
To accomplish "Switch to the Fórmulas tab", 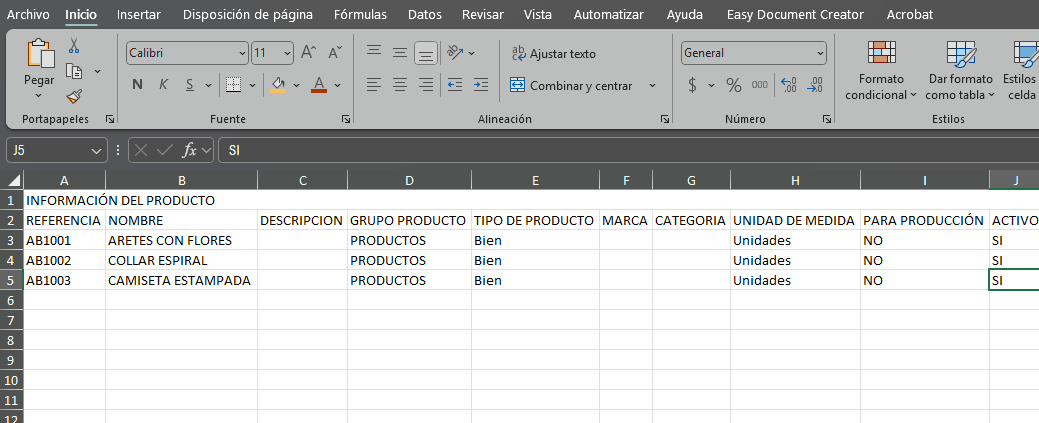I will pos(360,15).
